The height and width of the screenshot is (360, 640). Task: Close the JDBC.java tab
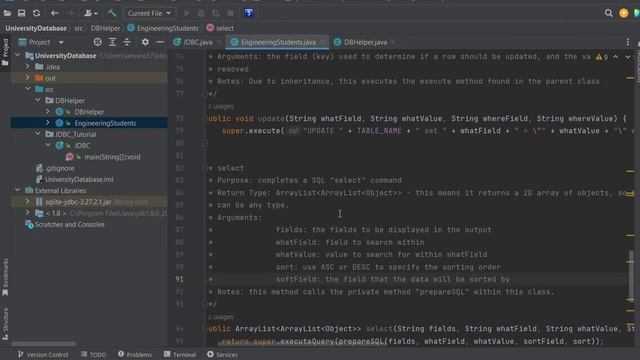point(219,42)
